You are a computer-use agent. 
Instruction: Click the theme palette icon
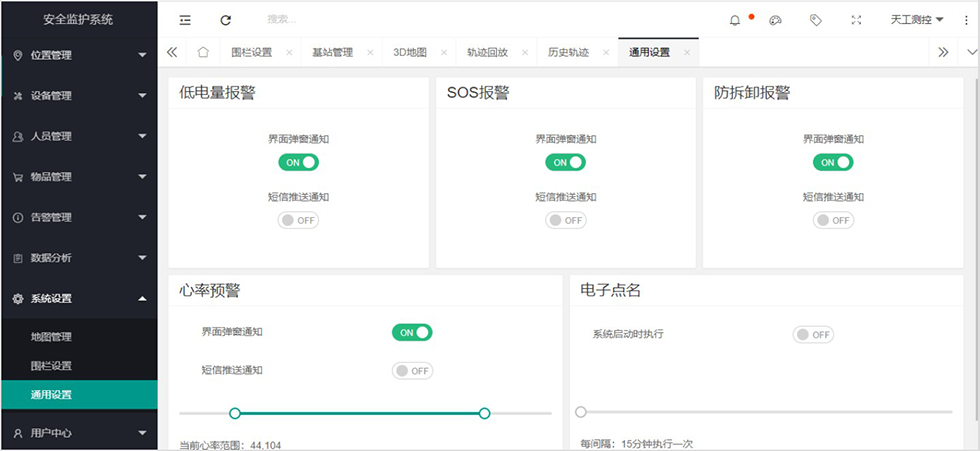pyautogui.click(x=775, y=19)
